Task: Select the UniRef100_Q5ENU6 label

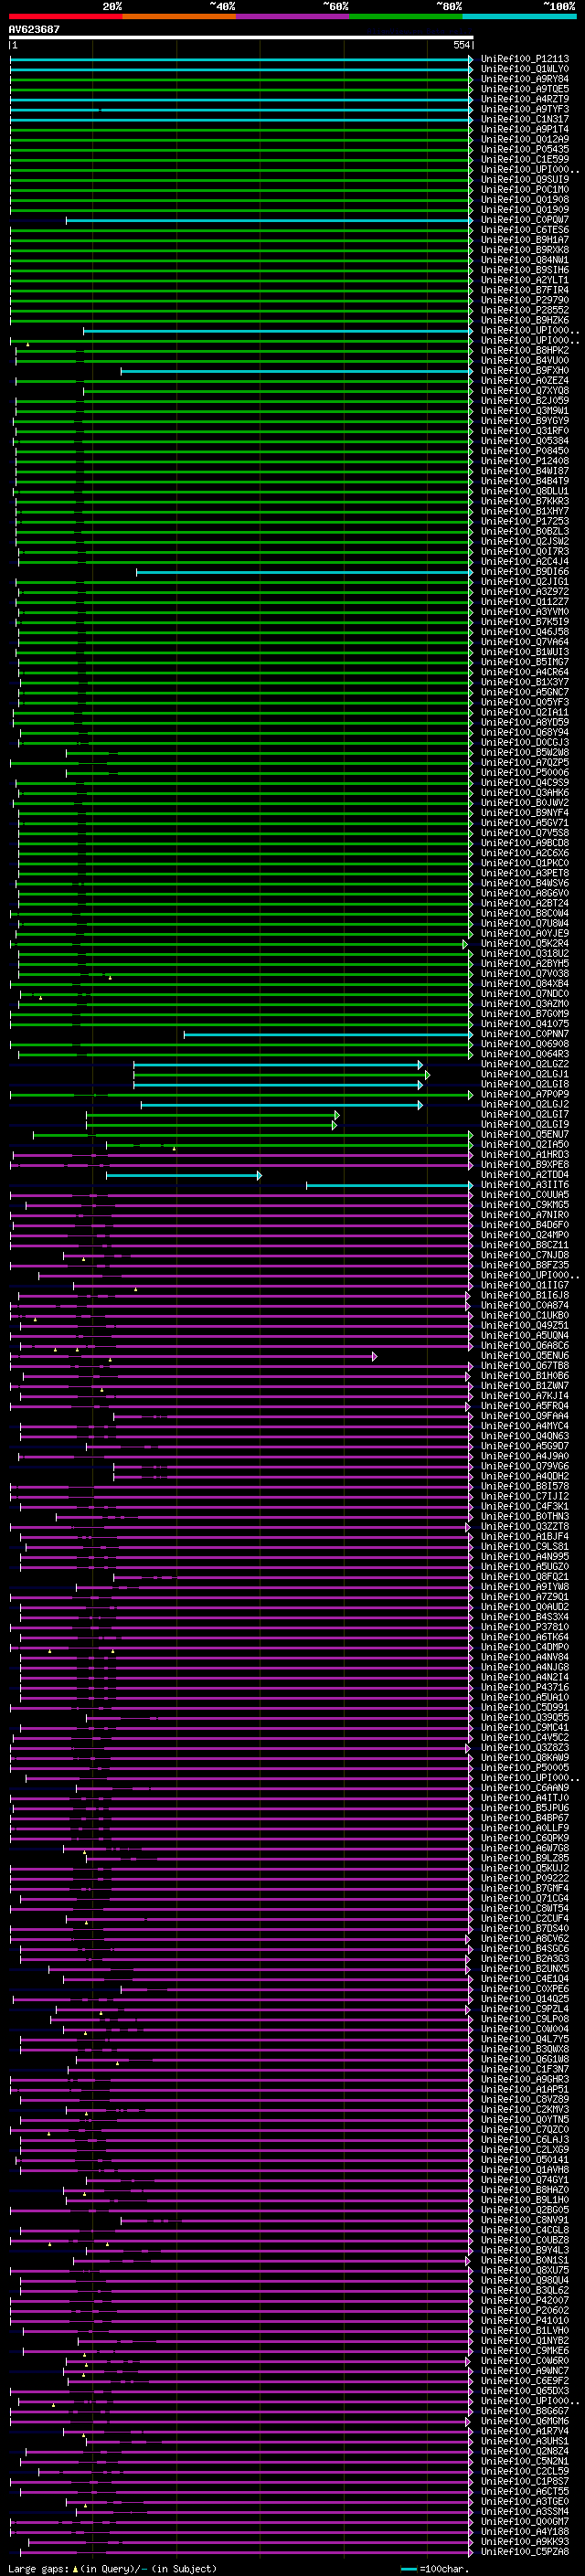Action: click(525, 1356)
